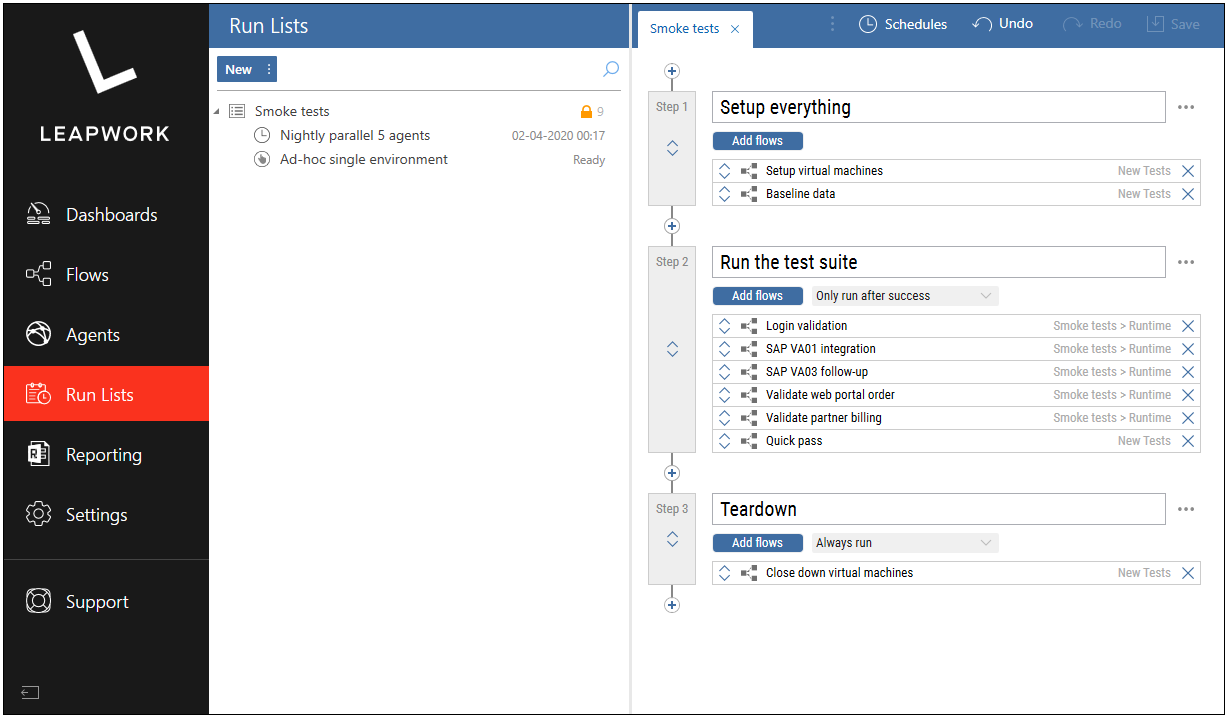Open the three-dot menu on Run the test suite
This screenshot has width=1228, height=718.
pyautogui.click(x=1186, y=261)
